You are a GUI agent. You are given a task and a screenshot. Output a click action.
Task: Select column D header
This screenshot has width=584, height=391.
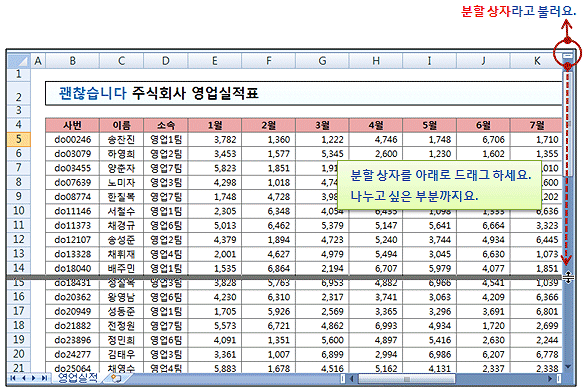click(x=166, y=61)
